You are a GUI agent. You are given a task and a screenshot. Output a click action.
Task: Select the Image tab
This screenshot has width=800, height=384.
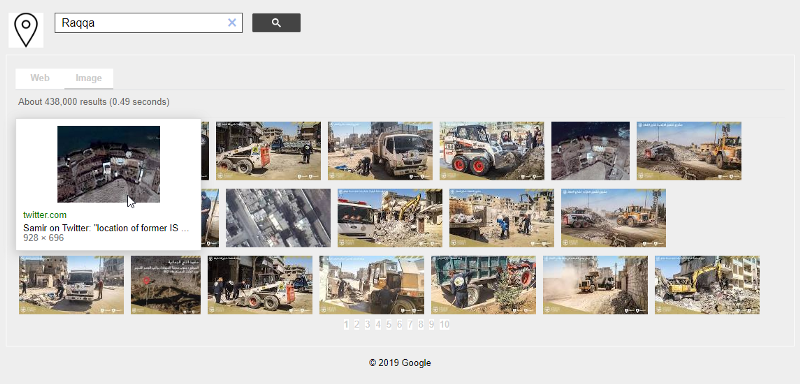[x=89, y=78]
